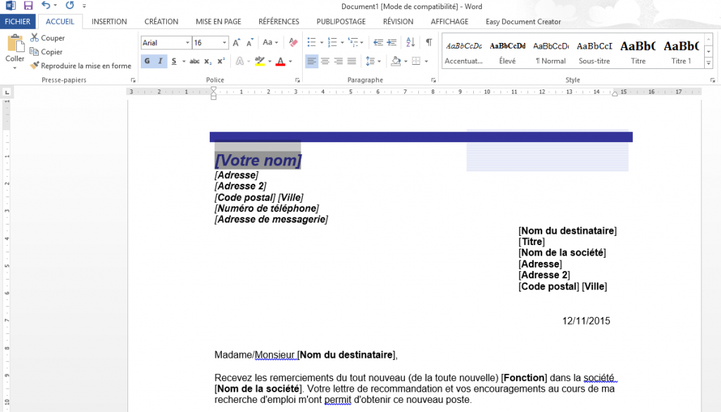Image resolution: width=721 pixels, height=412 pixels.
Task: Click the Couper scissors icon
Action: (x=34, y=38)
